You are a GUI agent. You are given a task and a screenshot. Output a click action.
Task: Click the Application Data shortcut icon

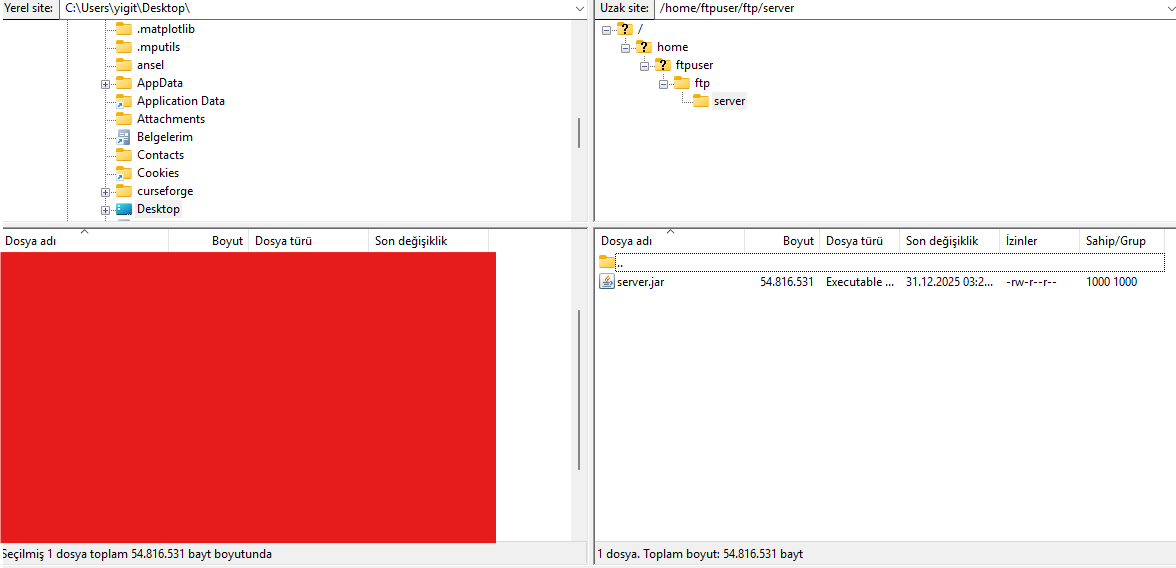pyautogui.click(x=124, y=101)
